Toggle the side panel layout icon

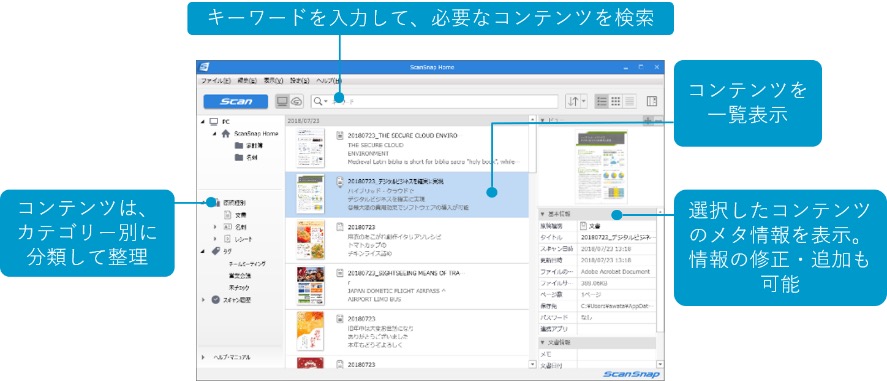click(x=652, y=102)
